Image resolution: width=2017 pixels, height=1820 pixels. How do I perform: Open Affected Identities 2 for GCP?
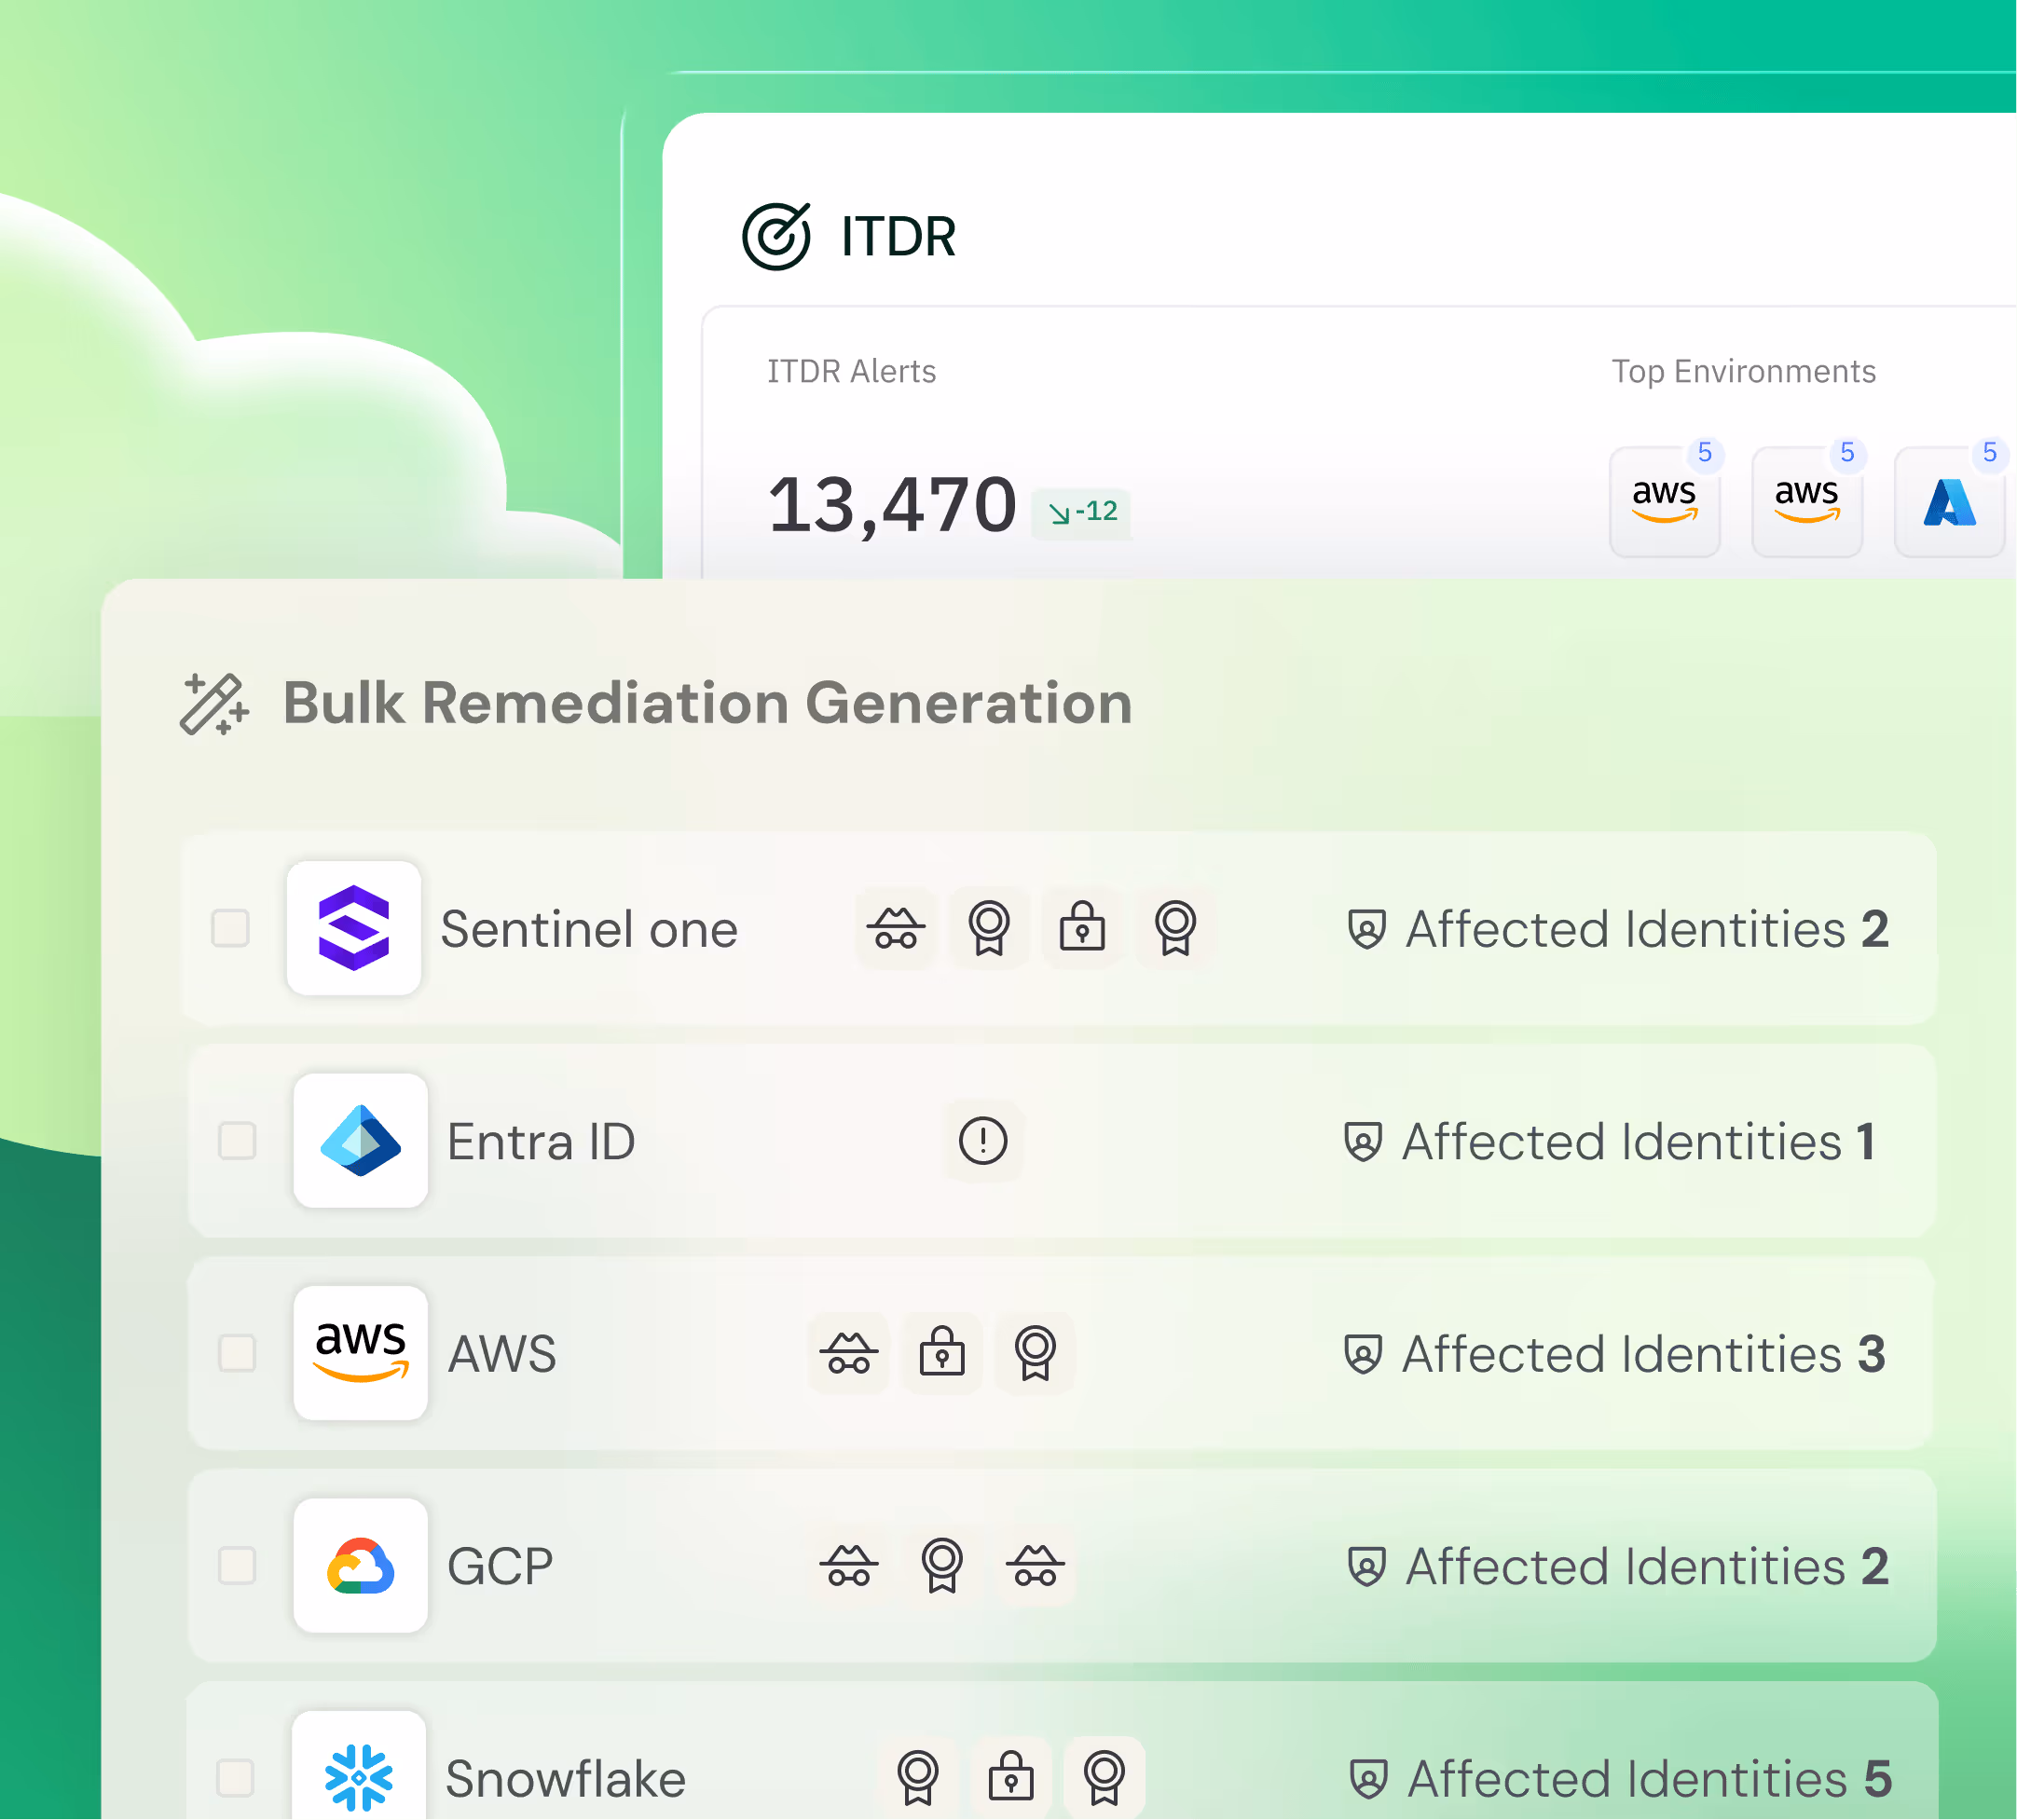(1619, 1566)
